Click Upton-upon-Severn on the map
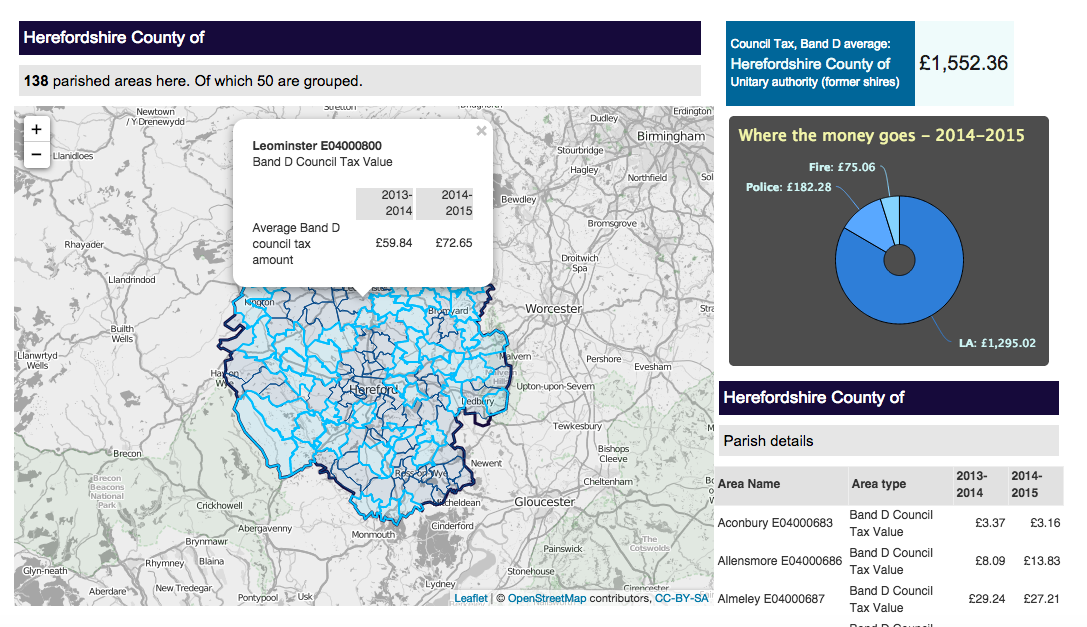The width and height of the screenshot is (1087, 627). click(555, 386)
